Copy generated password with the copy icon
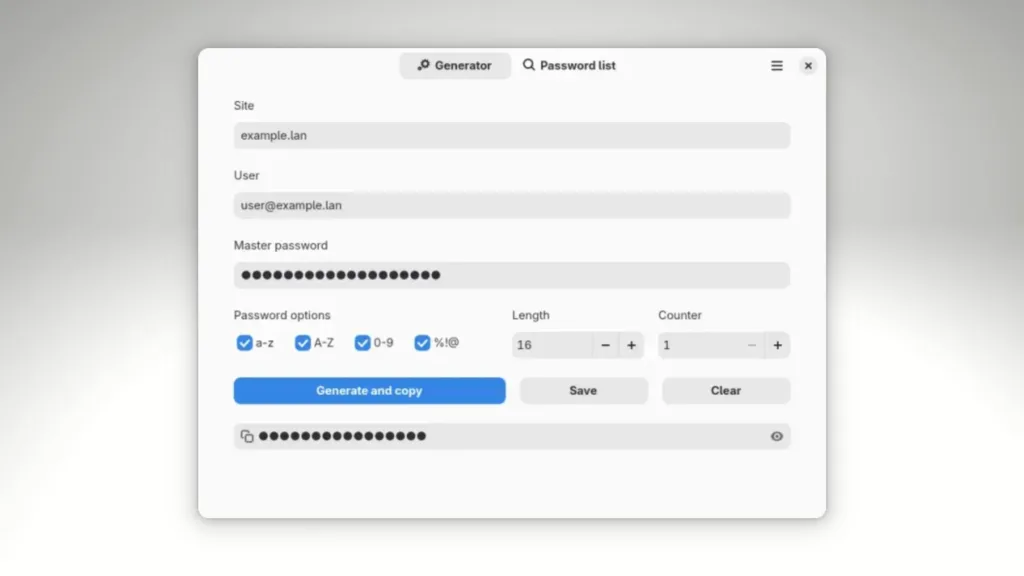1024x576 pixels. click(x=247, y=436)
